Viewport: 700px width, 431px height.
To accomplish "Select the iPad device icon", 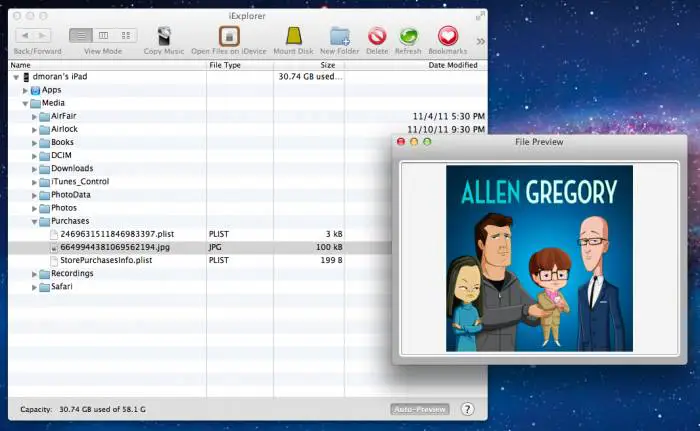I will coord(26,77).
